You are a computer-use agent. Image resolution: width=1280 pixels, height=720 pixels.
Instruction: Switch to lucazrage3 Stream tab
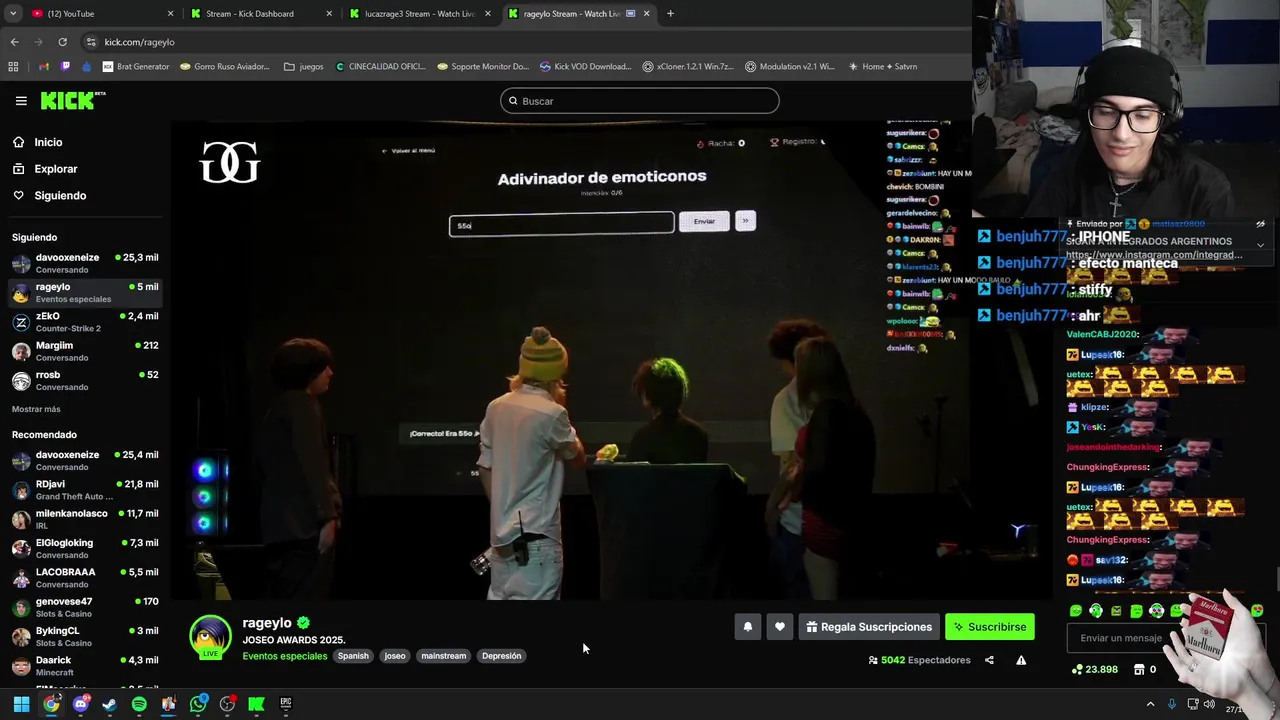(x=418, y=14)
